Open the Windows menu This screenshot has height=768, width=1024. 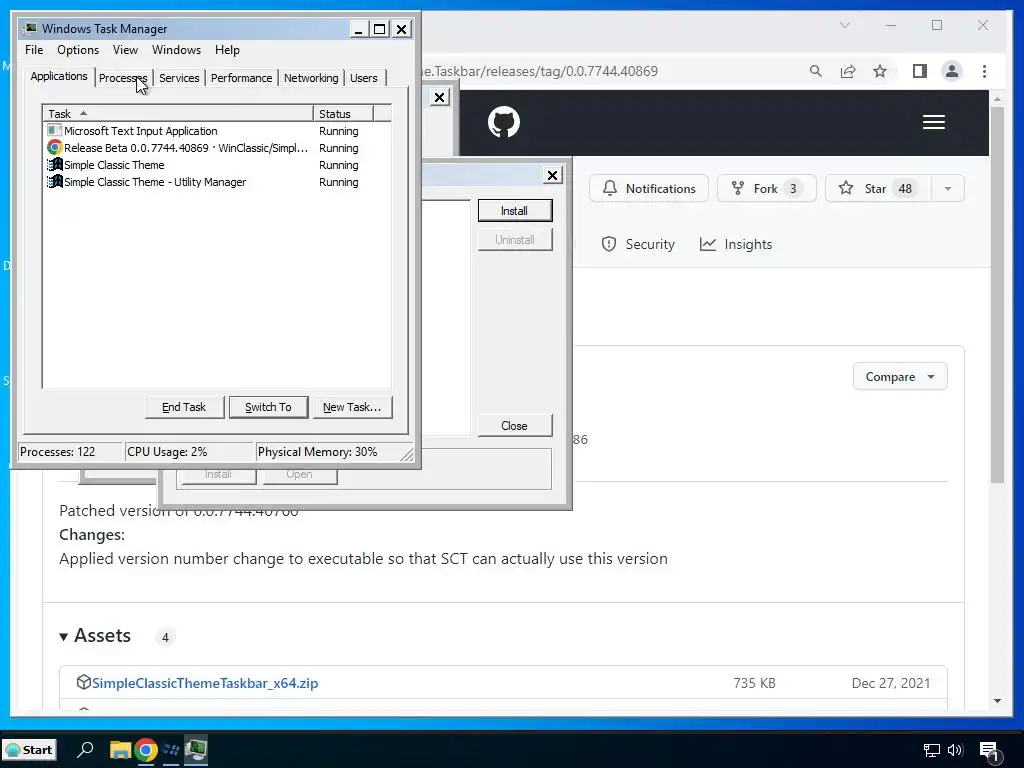(x=176, y=50)
